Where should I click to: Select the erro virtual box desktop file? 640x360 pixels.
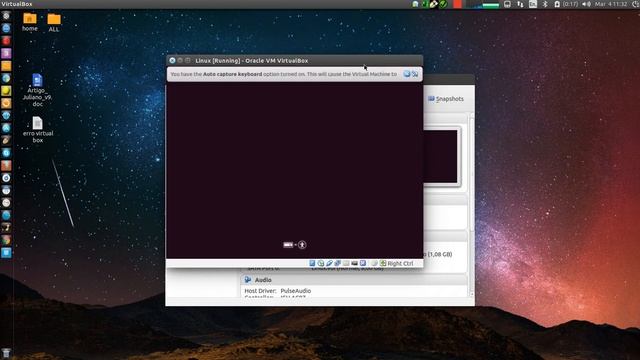(38, 130)
